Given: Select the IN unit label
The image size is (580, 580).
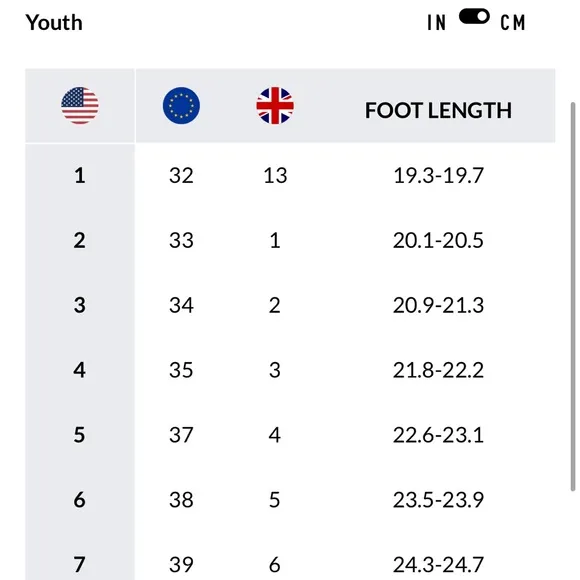Looking at the screenshot, I should tap(436, 23).
